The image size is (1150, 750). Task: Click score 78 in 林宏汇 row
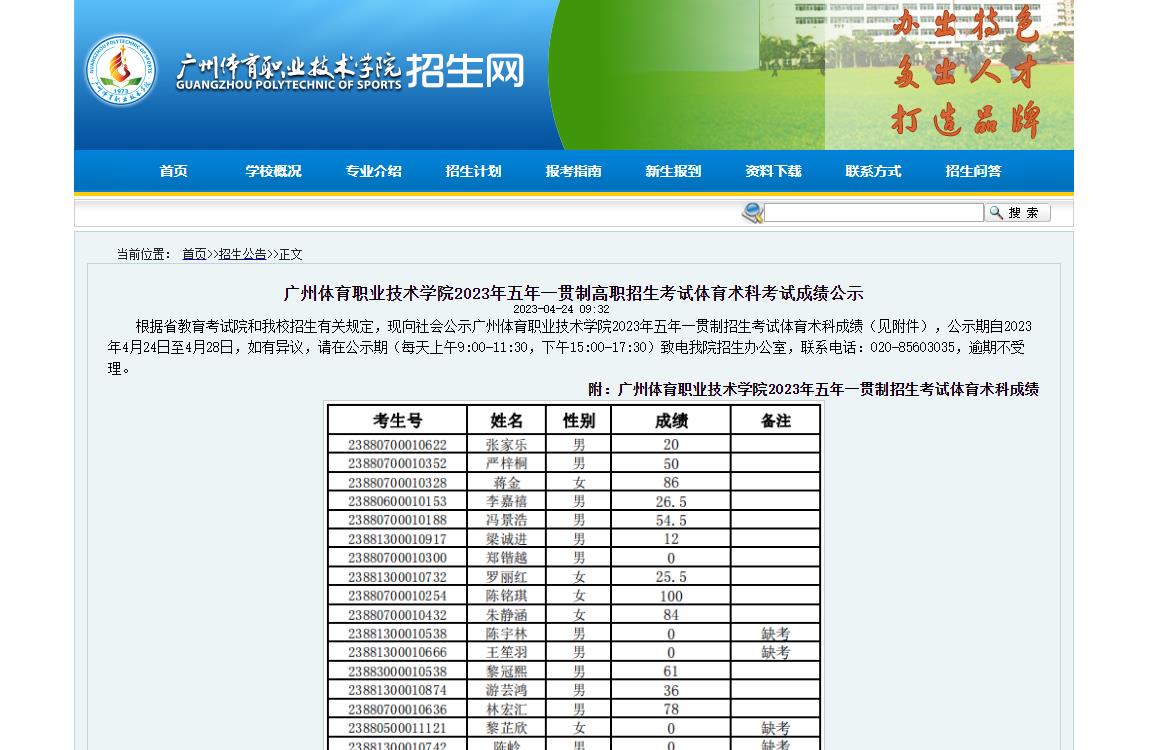[x=671, y=709]
